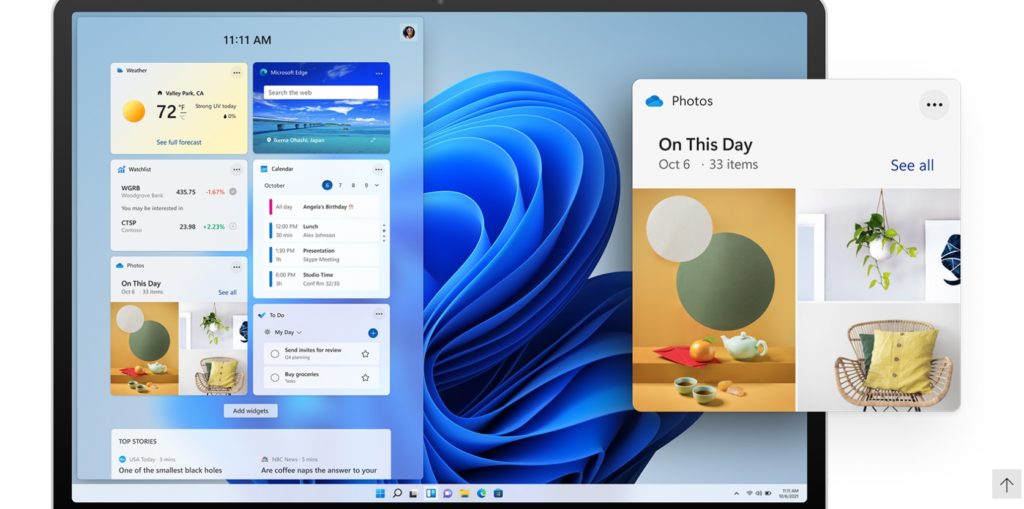Select day 9 in Calendar widget
Viewport: 1024px width, 509px height.
[366, 186]
